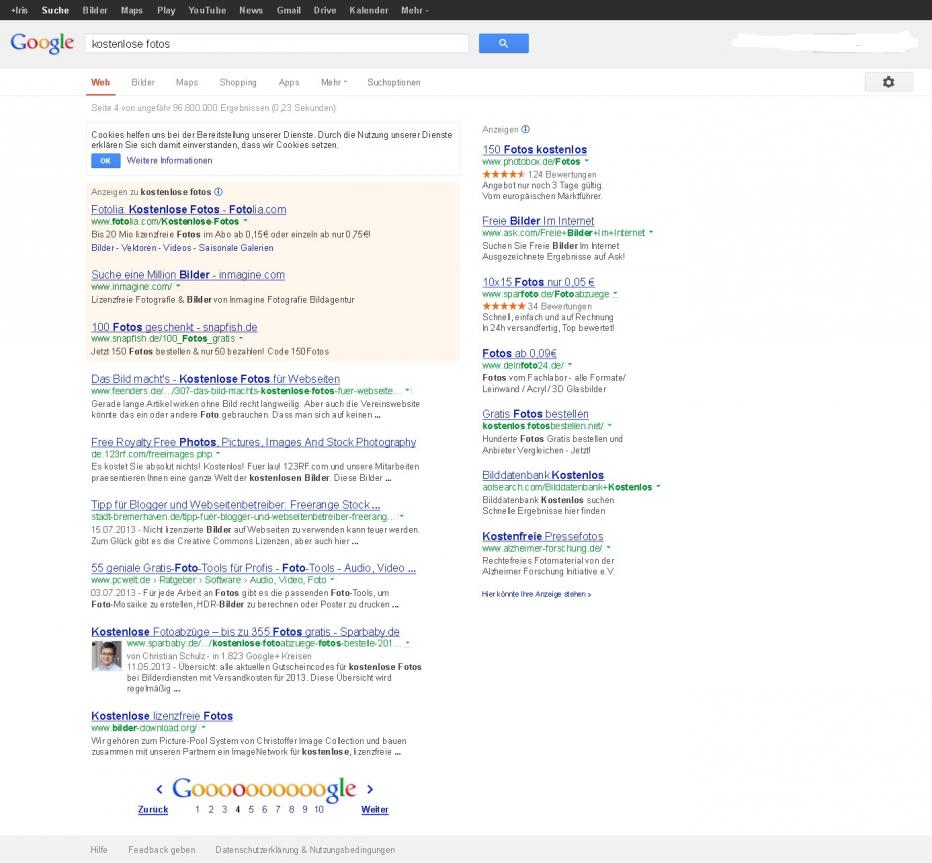Open 'Free Royalty Free Photos' result
Screen dimensions: 932x863
coord(254,442)
